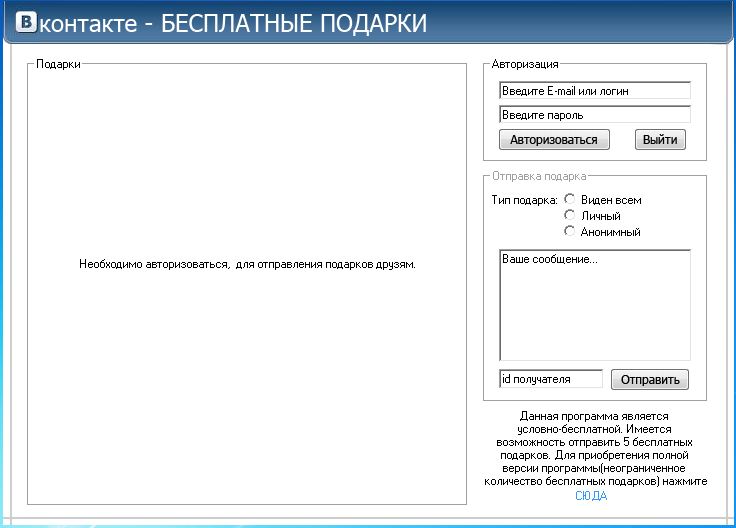This screenshot has height=528, width=736.
Task: Select the Личный gift type
Action: click(569, 215)
